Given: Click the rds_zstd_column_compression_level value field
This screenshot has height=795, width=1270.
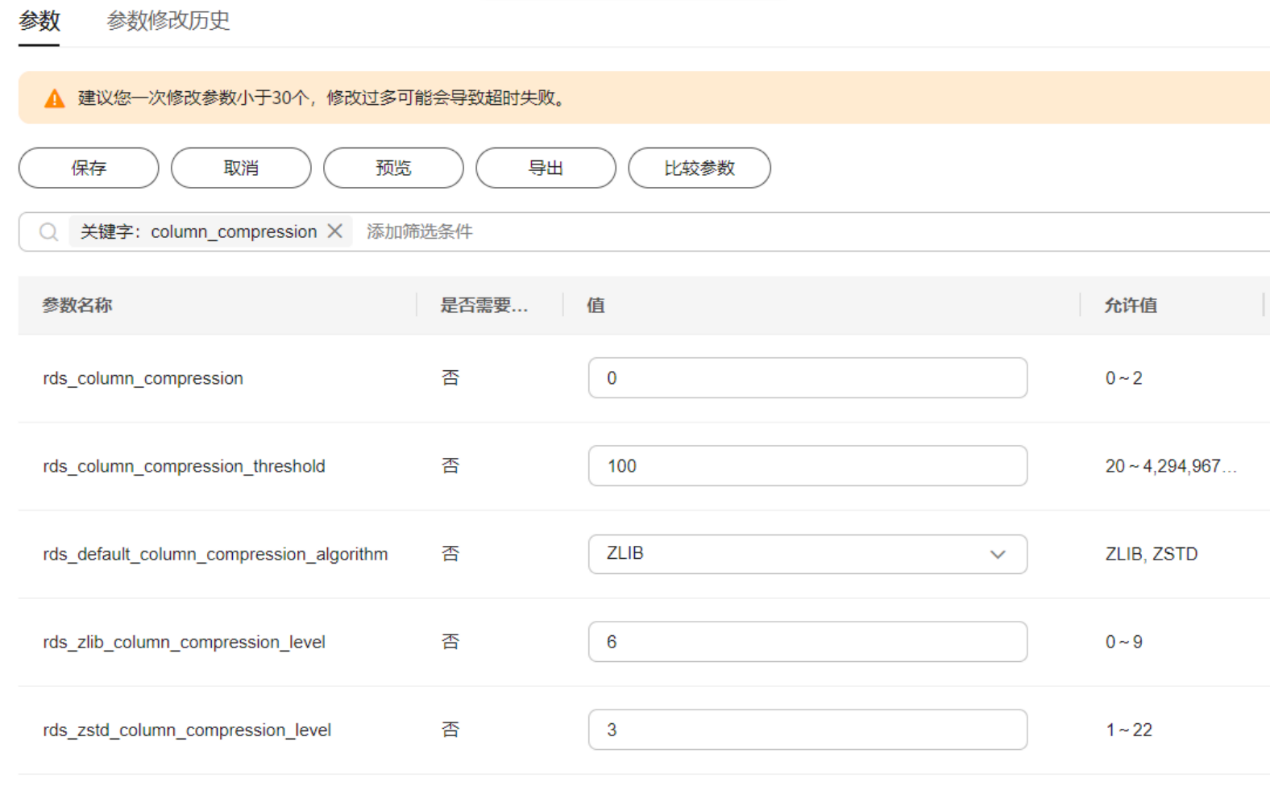Looking at the screenshot, I should 807,730.
